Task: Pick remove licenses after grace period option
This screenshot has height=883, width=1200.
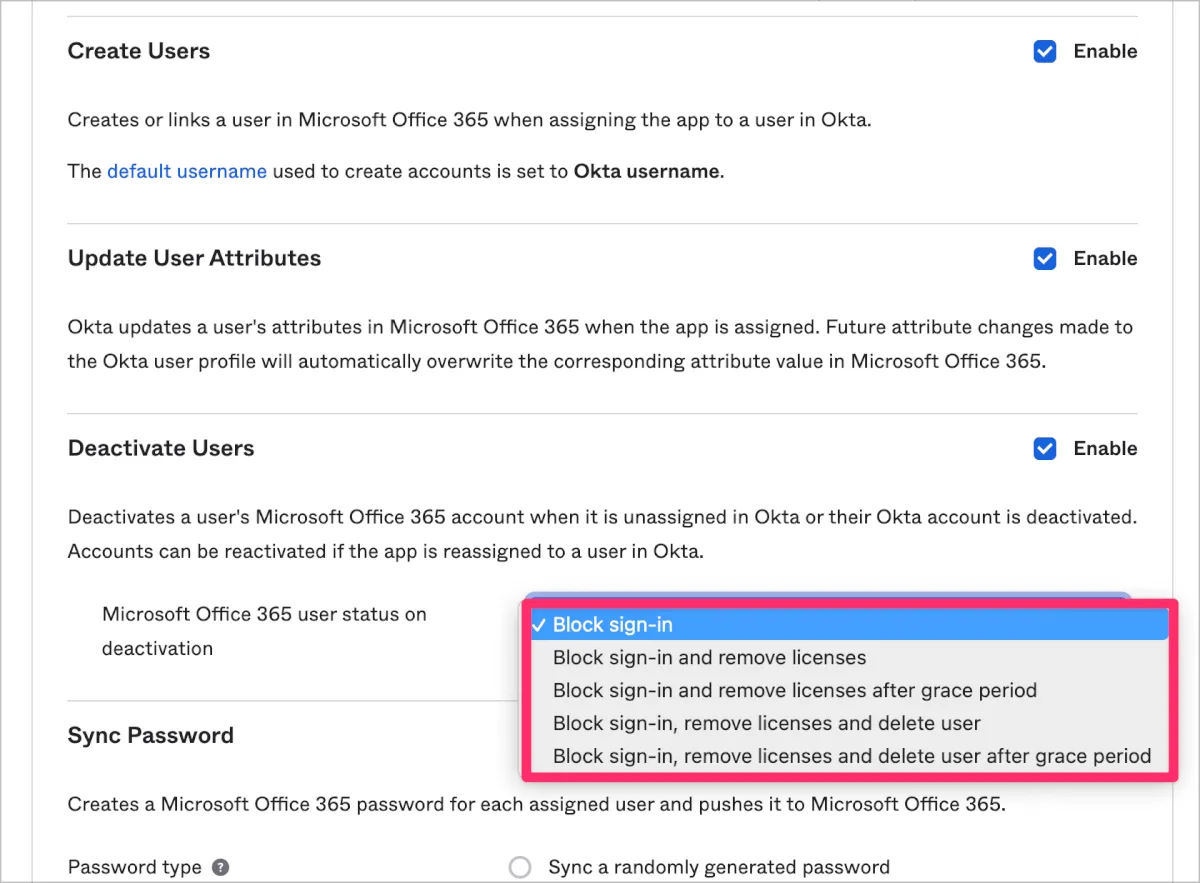Action: 794,691
